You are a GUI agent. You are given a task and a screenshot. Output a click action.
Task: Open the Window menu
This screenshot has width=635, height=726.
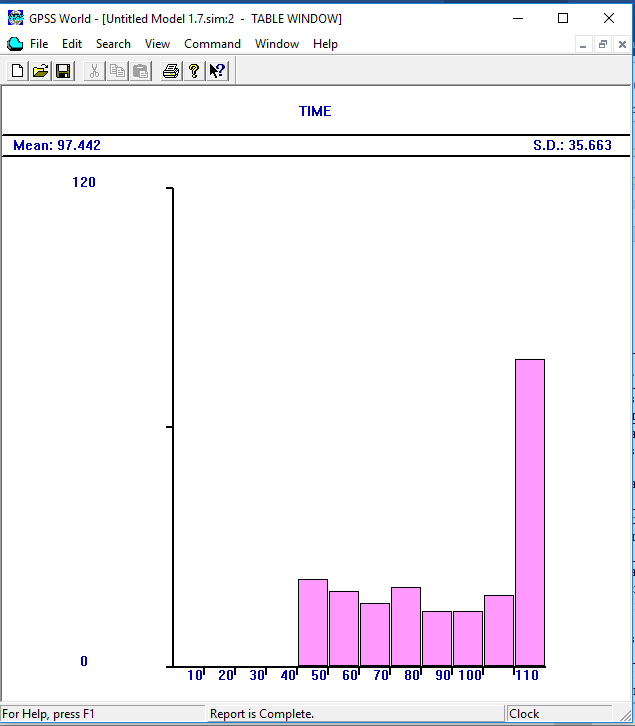277,44
